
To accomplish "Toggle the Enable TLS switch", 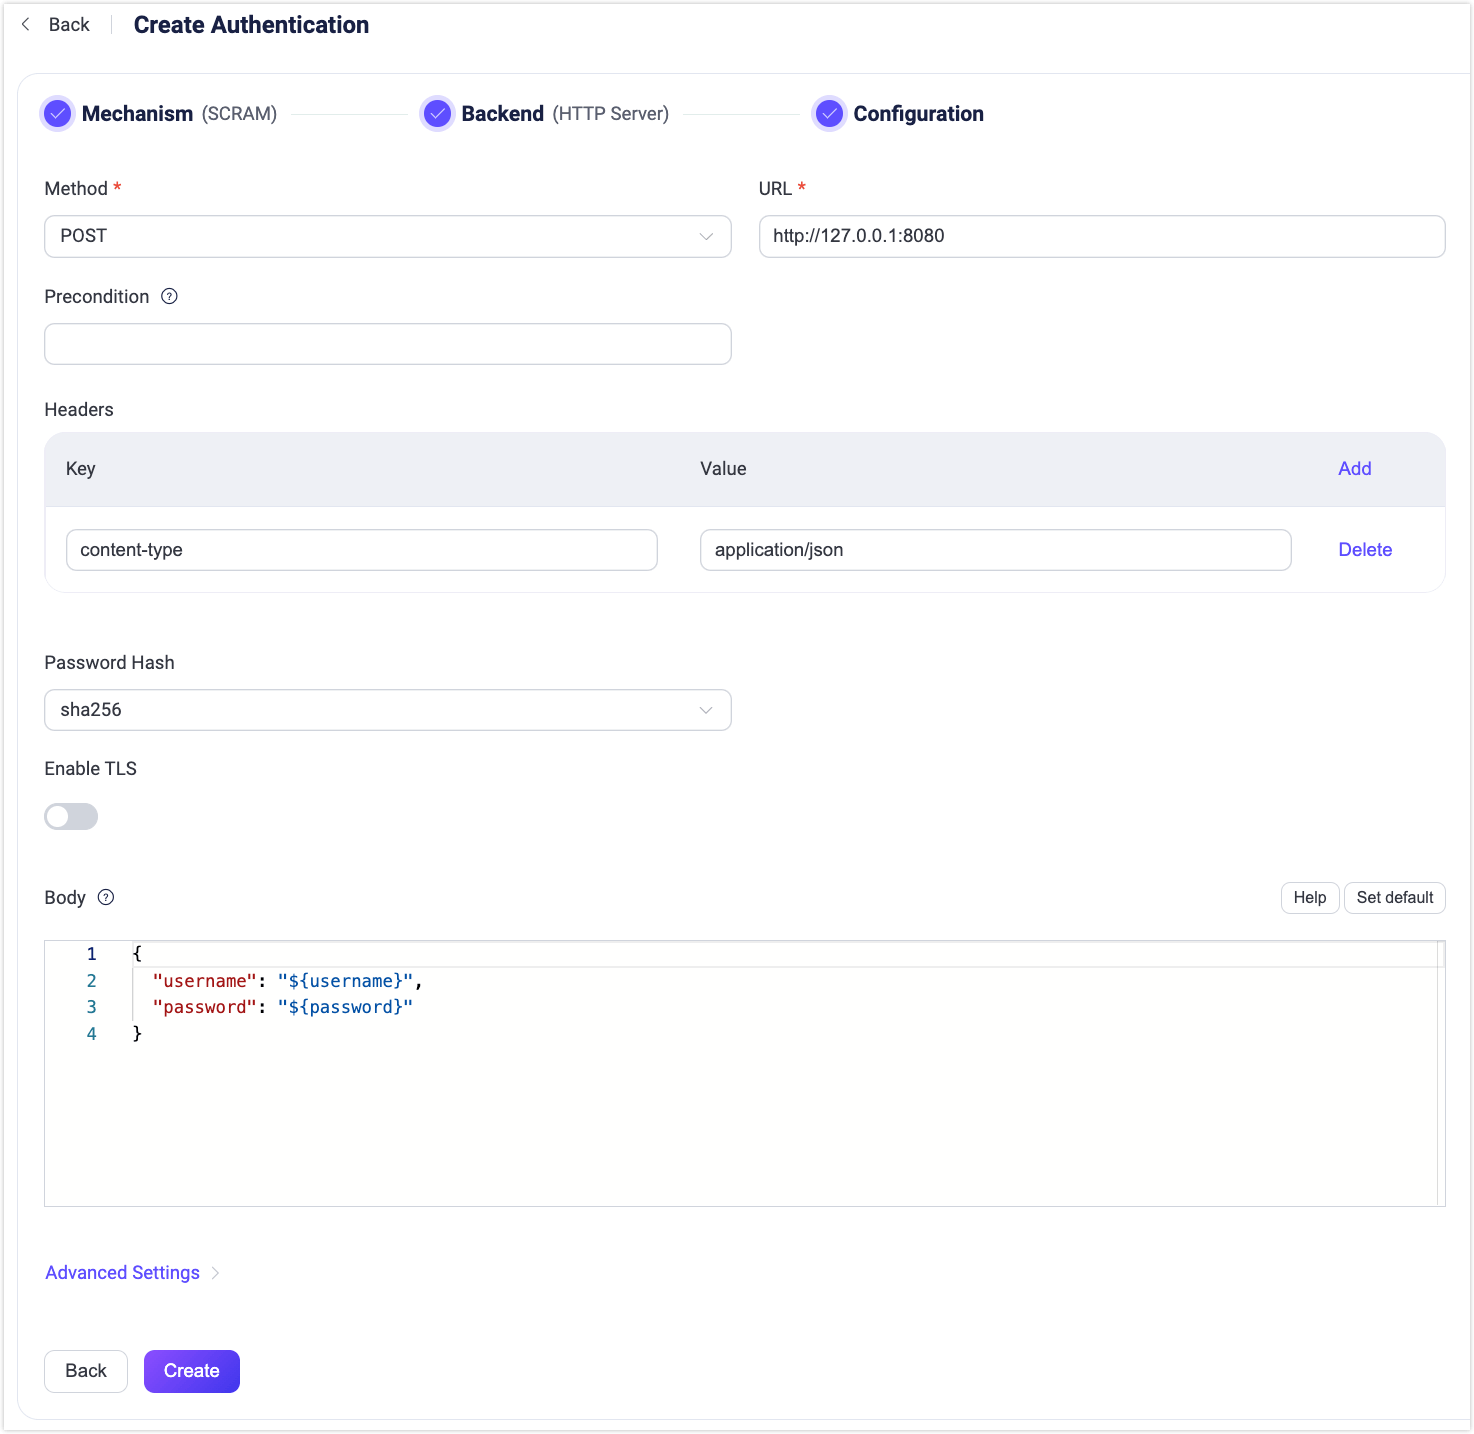I will coord(71,817).
